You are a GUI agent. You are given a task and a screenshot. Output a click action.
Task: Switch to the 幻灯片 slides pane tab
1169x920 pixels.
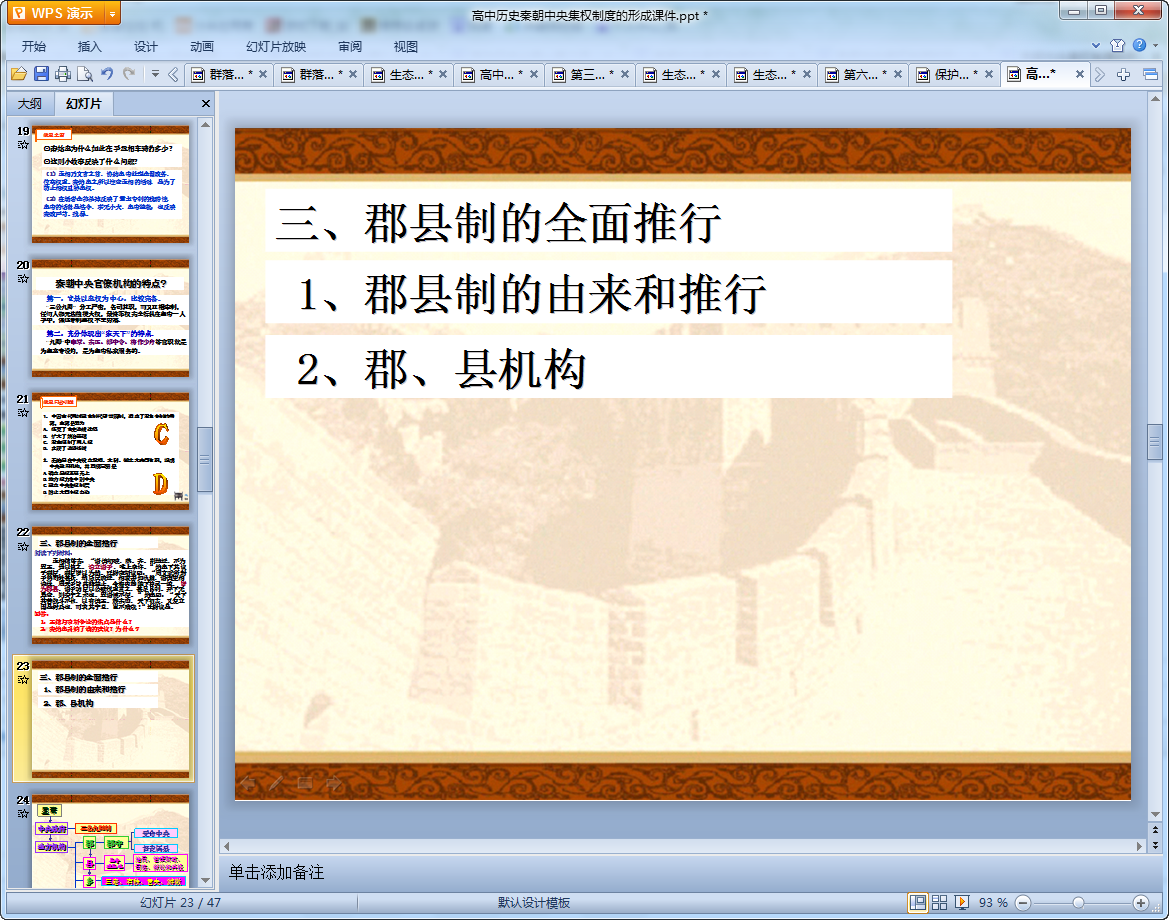pos(84,104)
